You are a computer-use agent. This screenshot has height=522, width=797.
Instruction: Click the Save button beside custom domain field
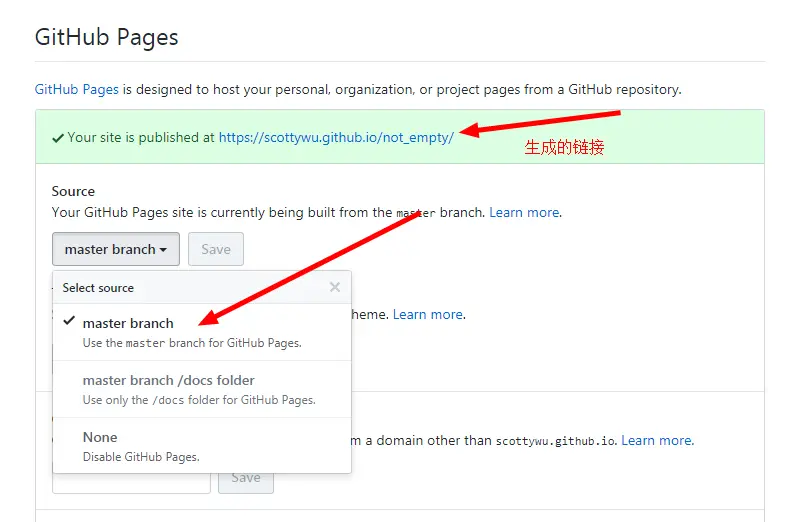click(246, 483)
